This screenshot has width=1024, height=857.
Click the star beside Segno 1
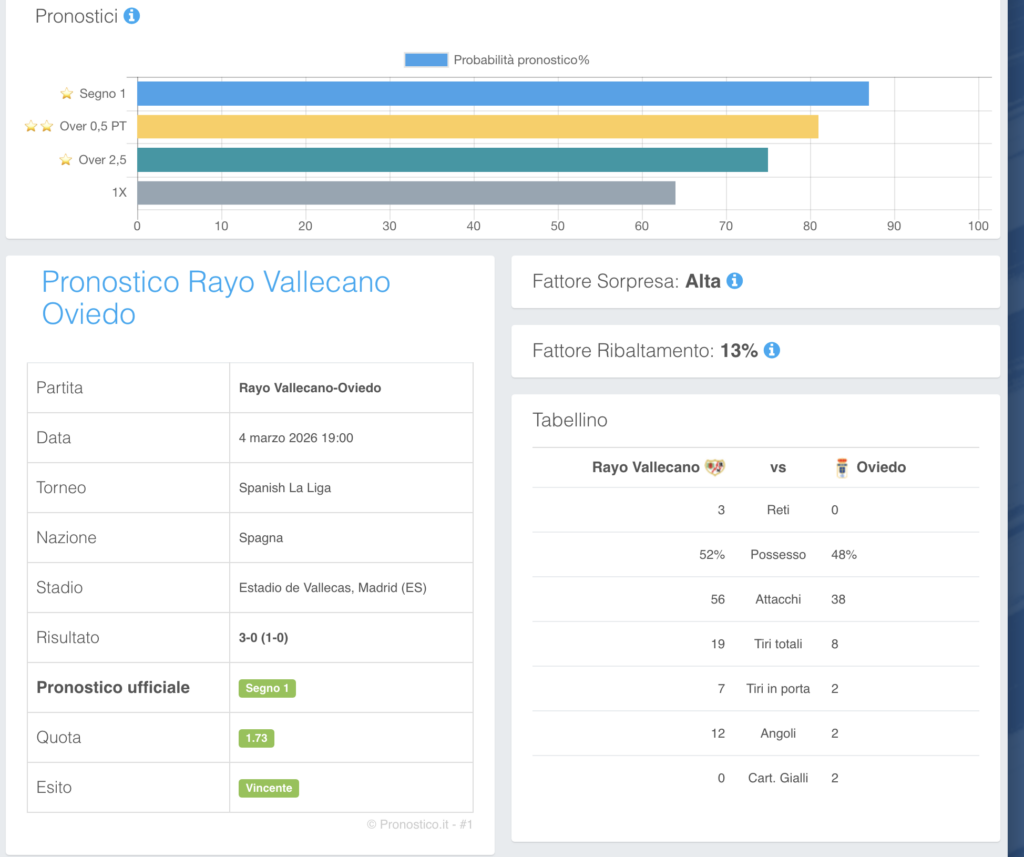[x=67, y=94]
